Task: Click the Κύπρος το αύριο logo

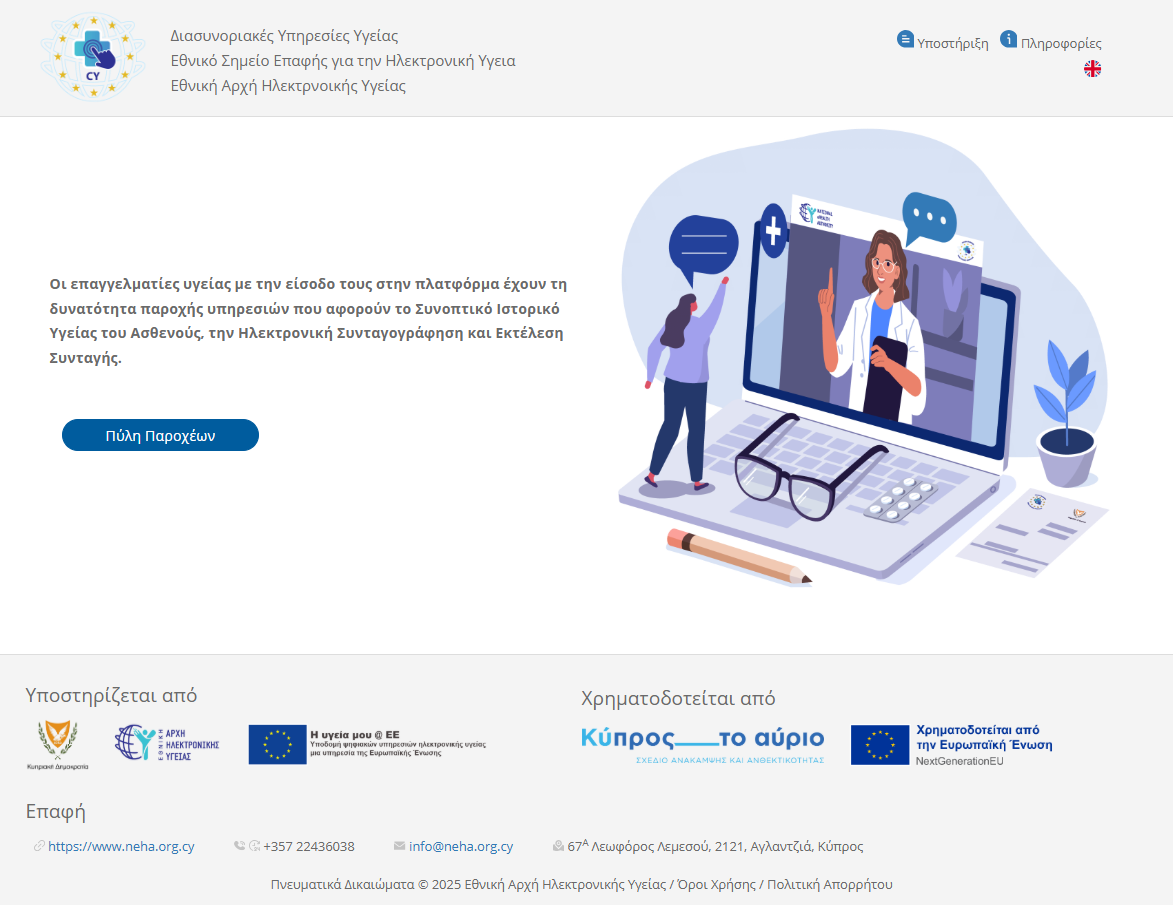Action: [702, 745]
